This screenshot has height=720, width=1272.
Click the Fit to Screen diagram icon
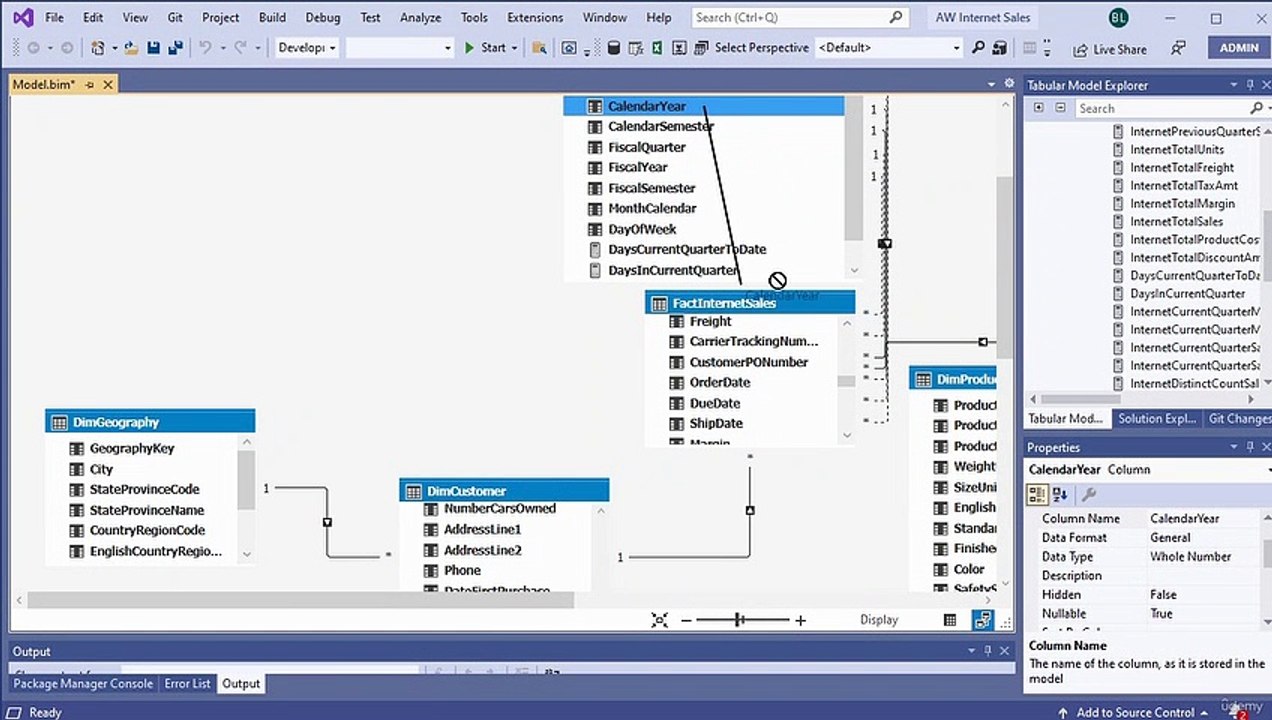tap(659, 620)
